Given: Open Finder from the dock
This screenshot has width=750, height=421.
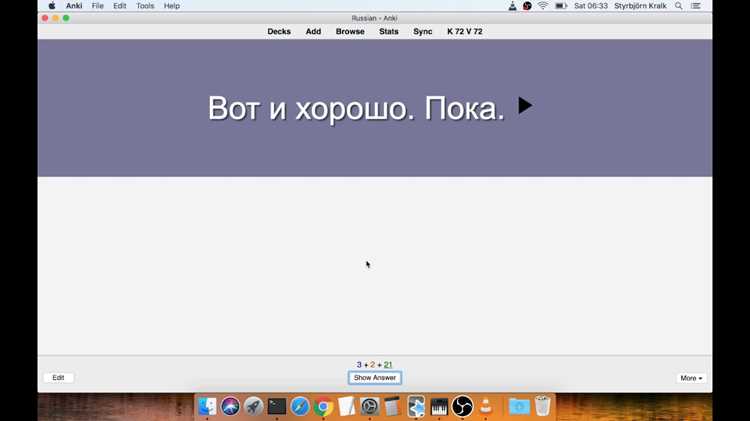Looking at the screenshot, I should pos(207,407).
